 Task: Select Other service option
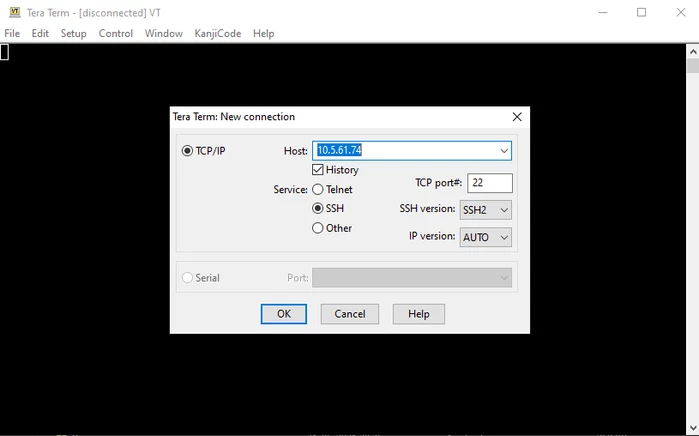click(317, 228)
